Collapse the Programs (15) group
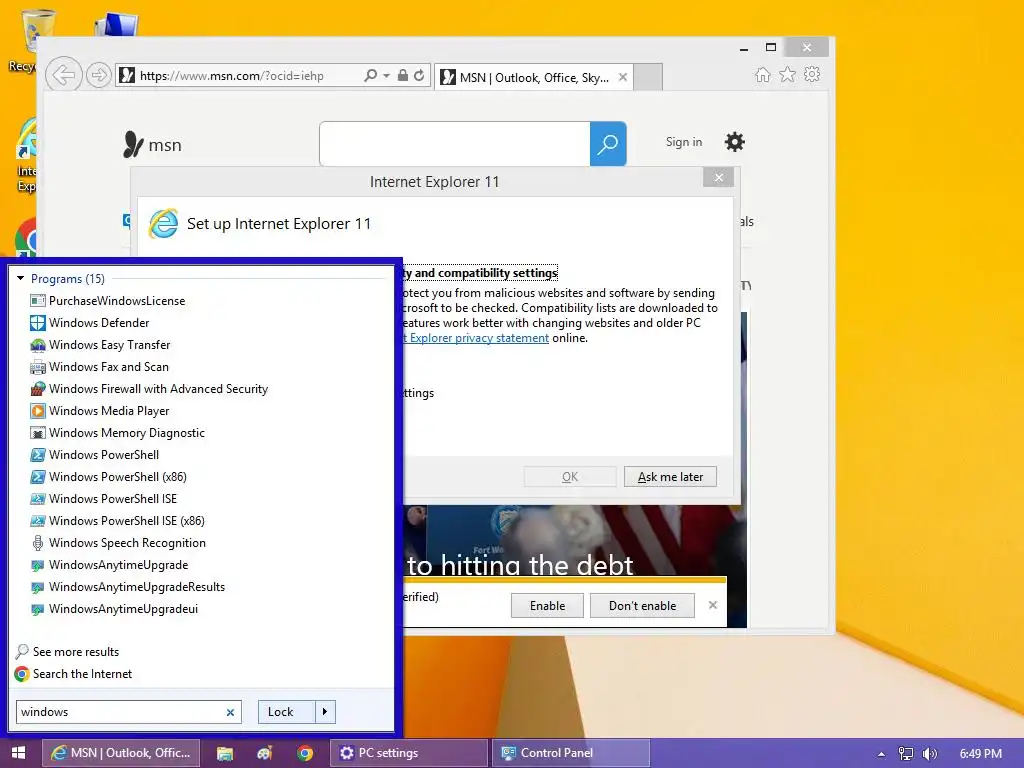1024x768 pixels. [x=20, y=278]
